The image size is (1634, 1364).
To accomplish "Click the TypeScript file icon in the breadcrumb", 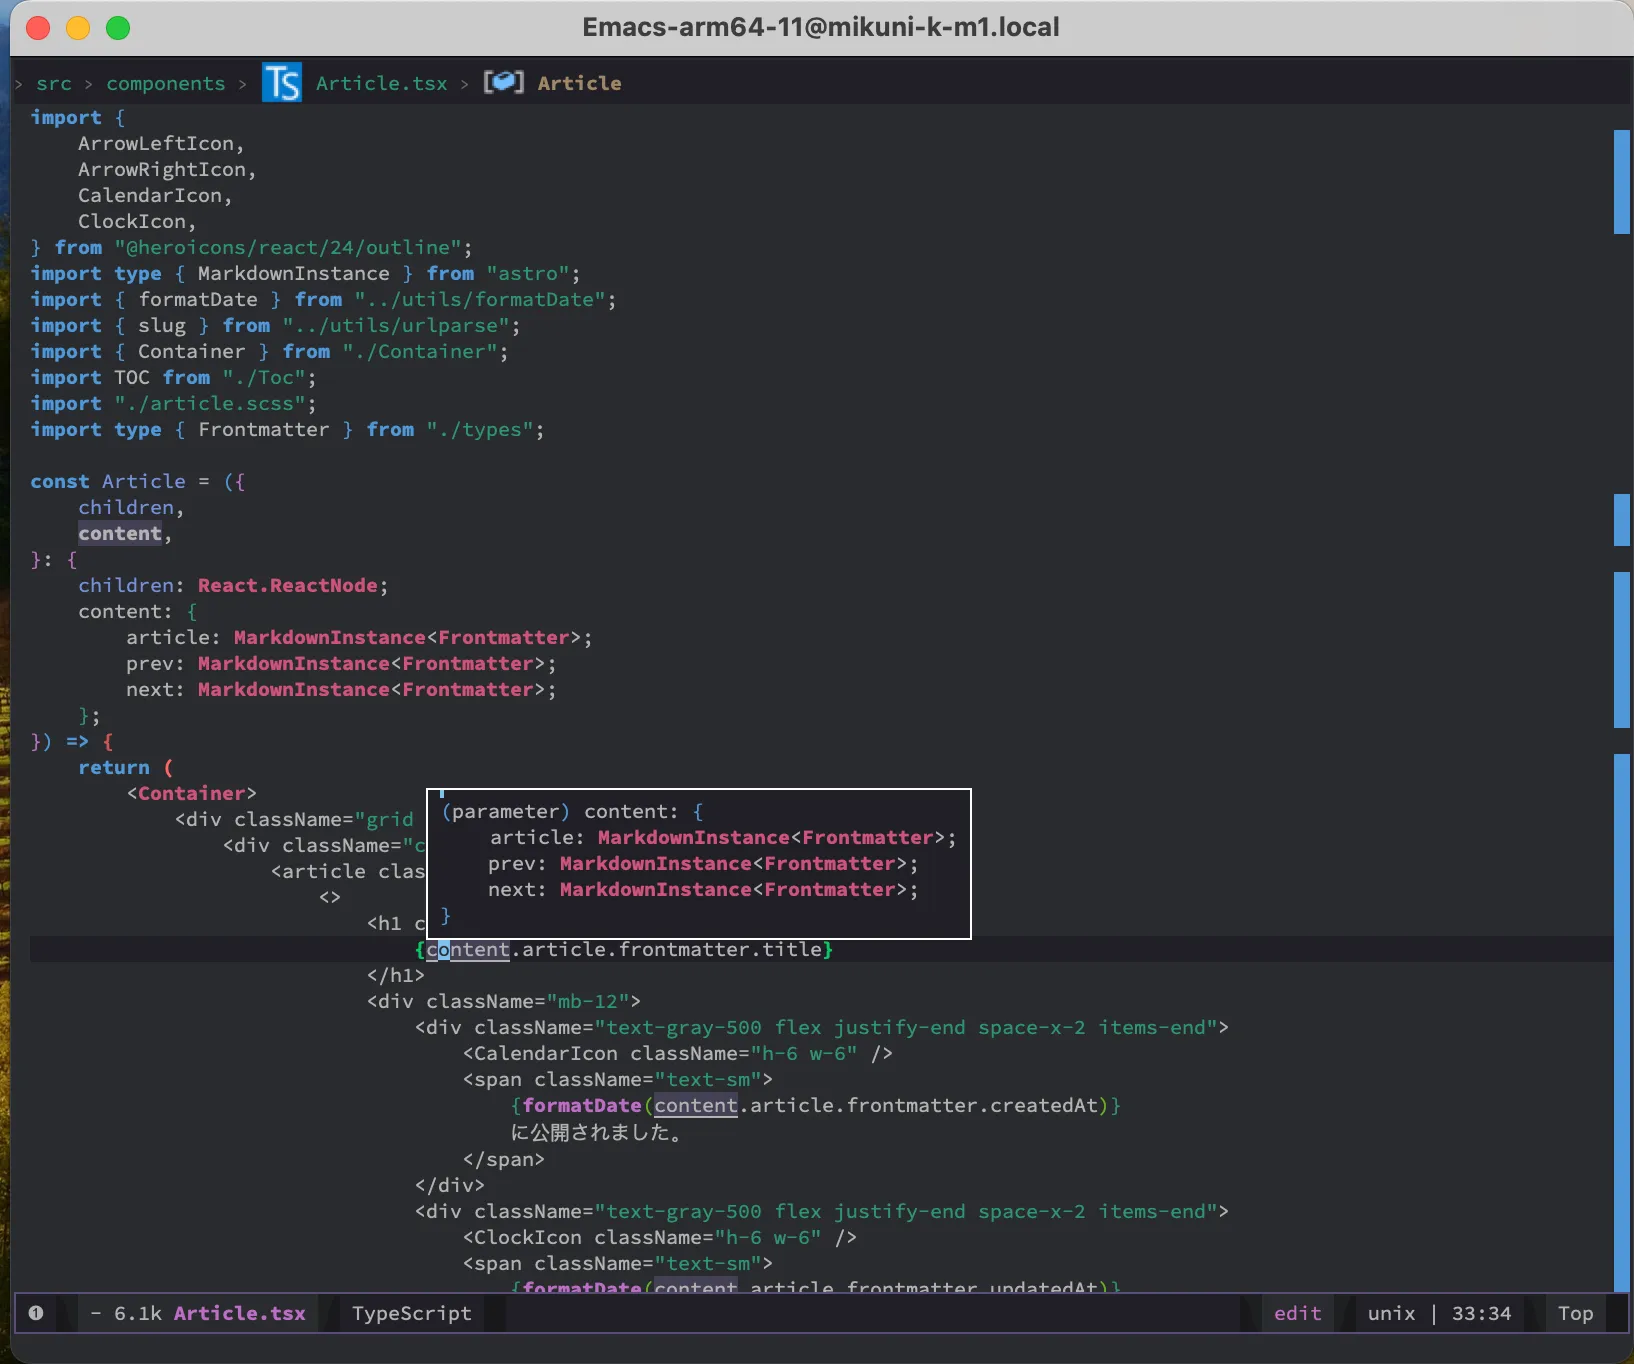I will pos(281,82).
